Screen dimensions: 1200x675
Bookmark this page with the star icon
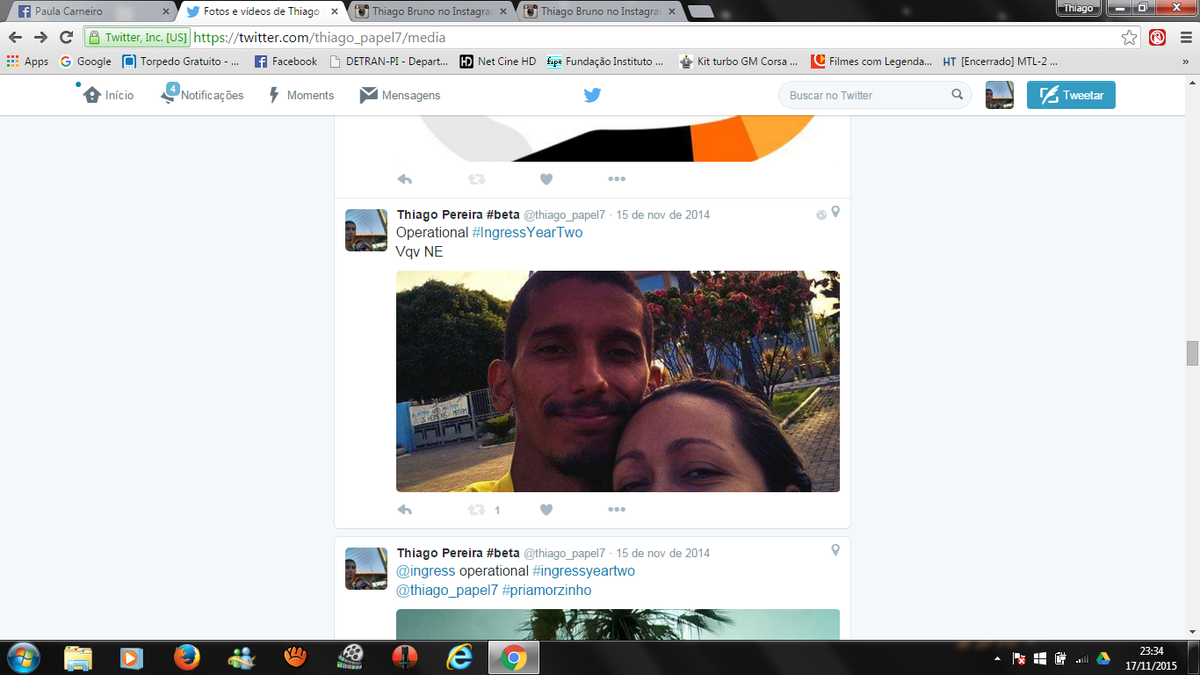(1129, 37)
